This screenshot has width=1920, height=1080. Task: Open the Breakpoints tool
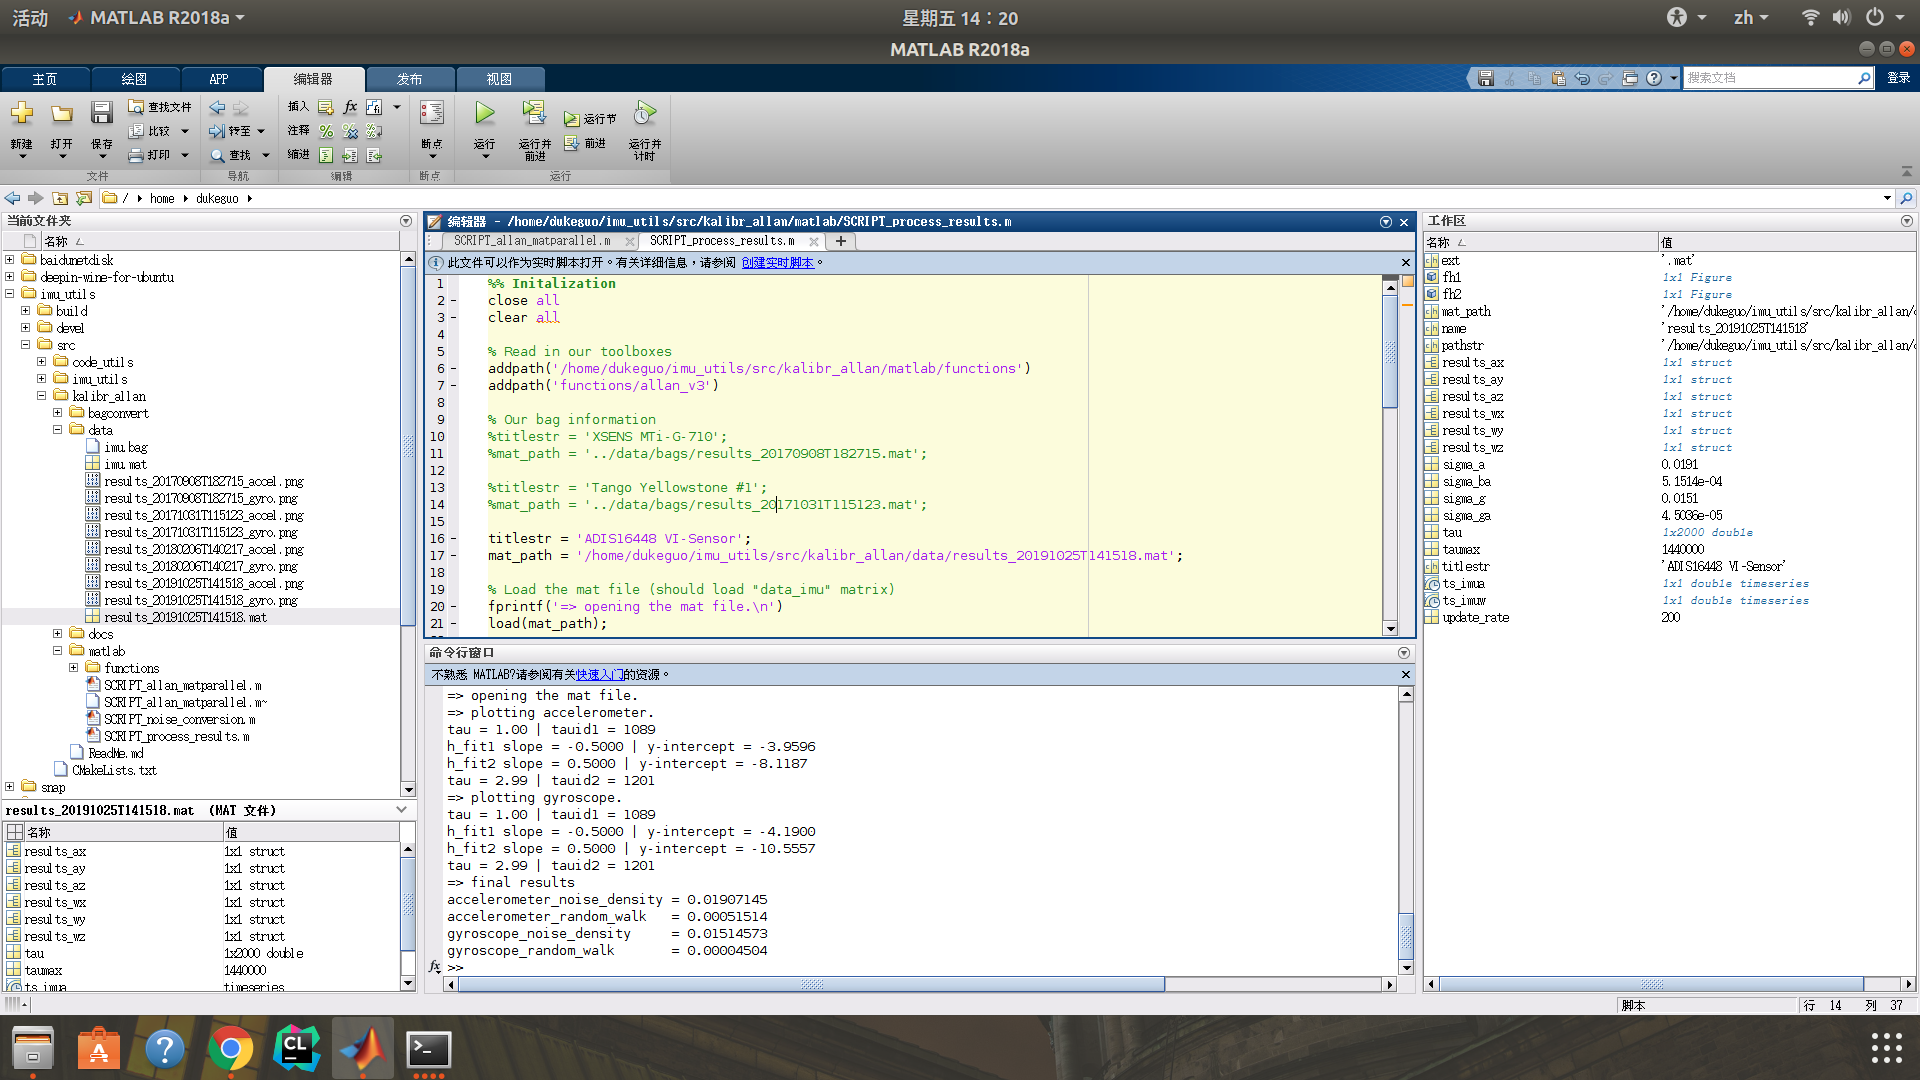[431, 115]
